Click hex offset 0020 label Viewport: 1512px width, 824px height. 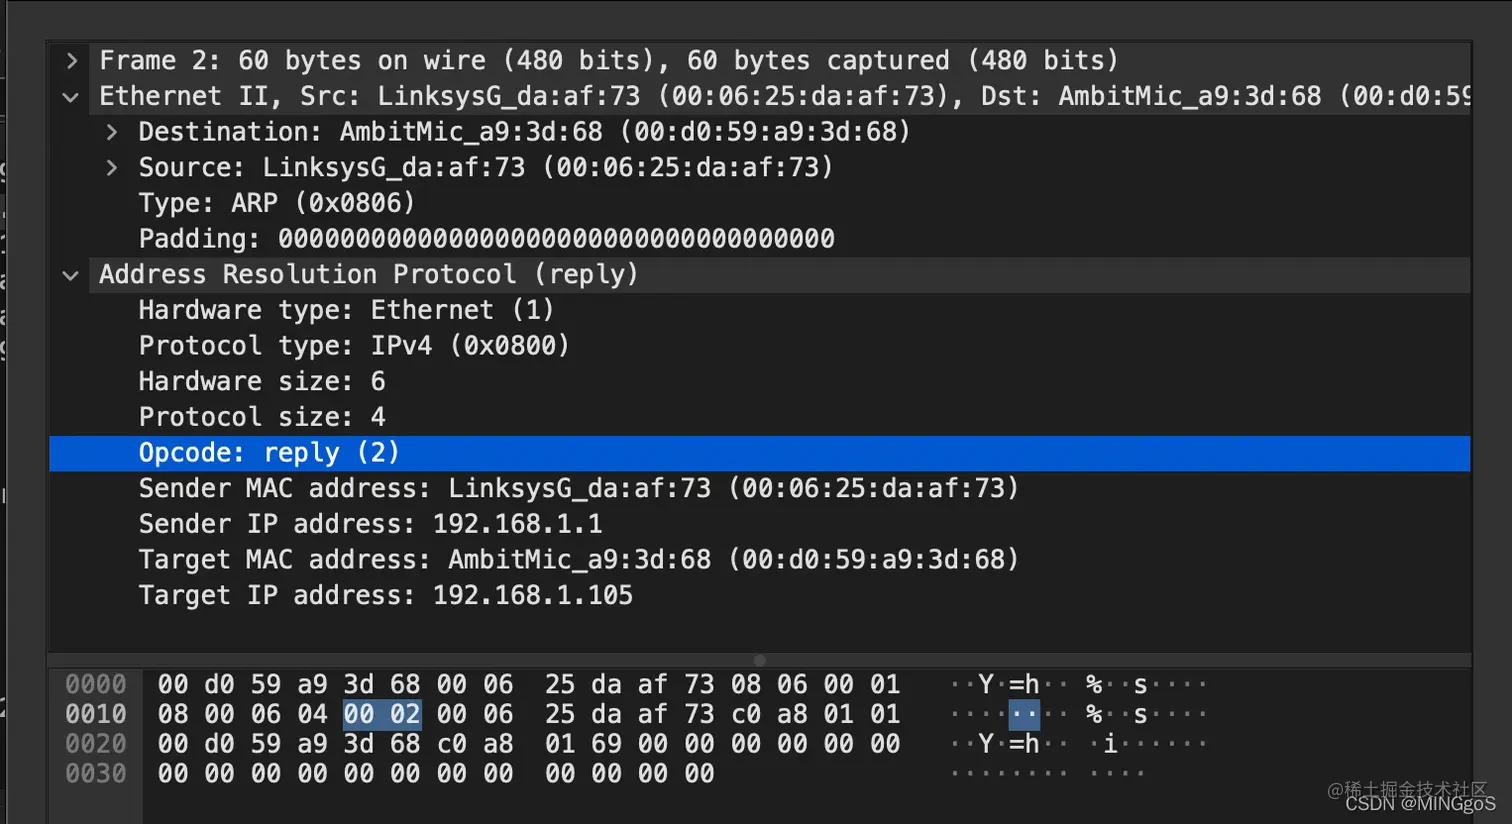point(96,744)
